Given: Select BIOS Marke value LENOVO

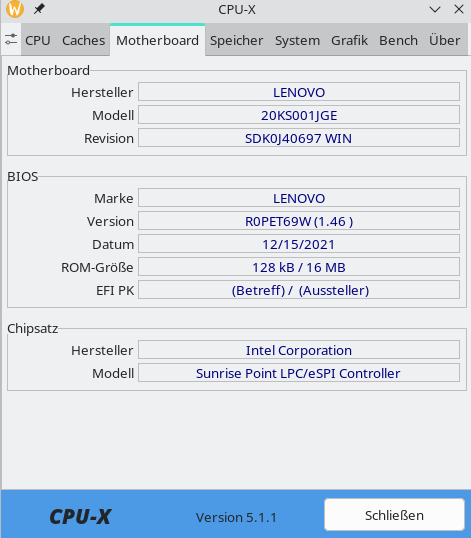Looking at the screenshot, I should click(299, 198).
